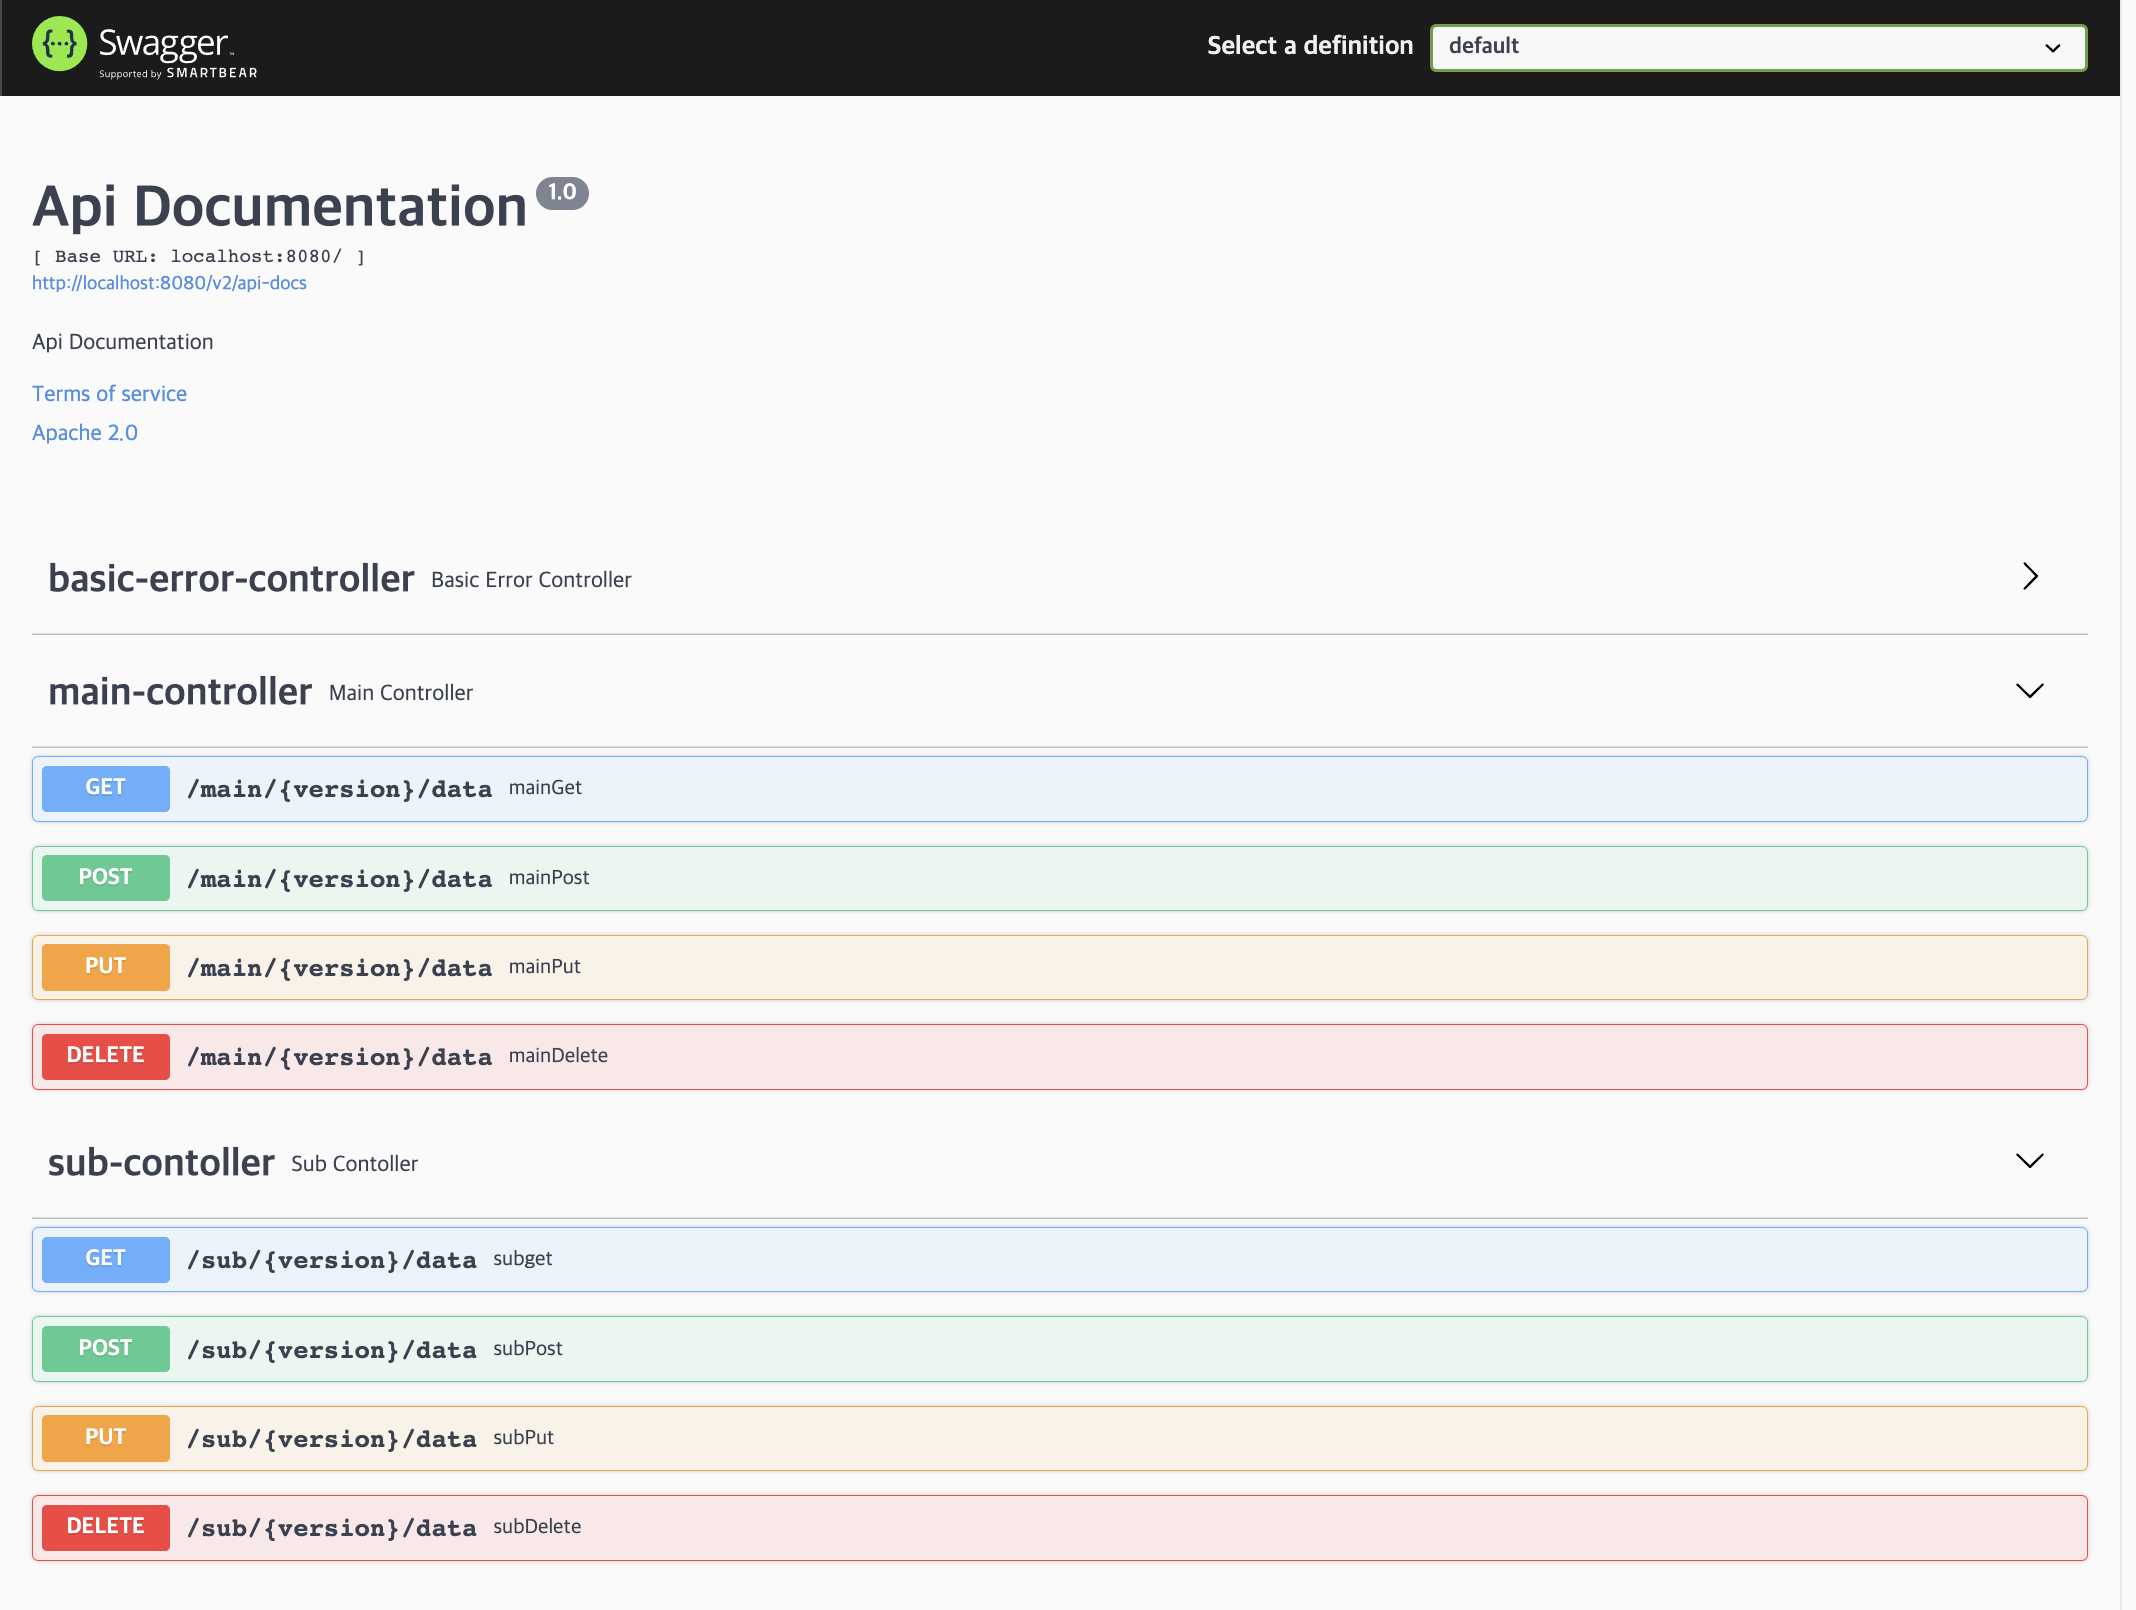Click the Swagger logo icon
Screen dimensions: 2136x1610
click(59, 45)
